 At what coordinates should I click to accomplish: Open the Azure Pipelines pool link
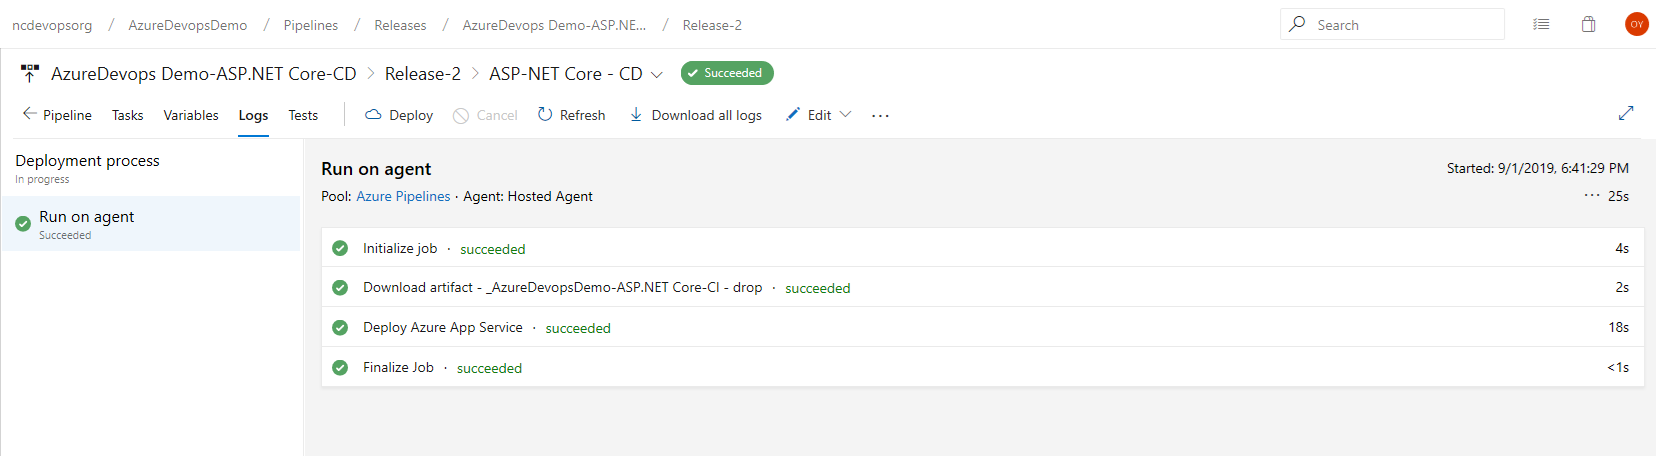[403, 196]
